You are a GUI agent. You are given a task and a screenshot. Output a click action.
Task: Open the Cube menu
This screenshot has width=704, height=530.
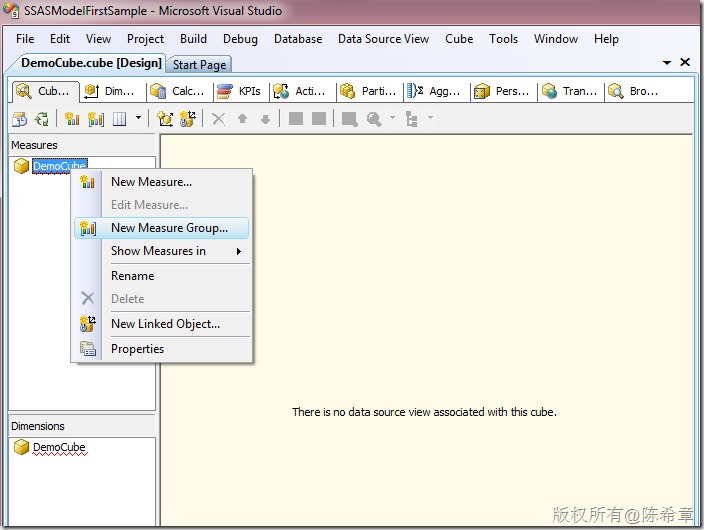point(459,39)
